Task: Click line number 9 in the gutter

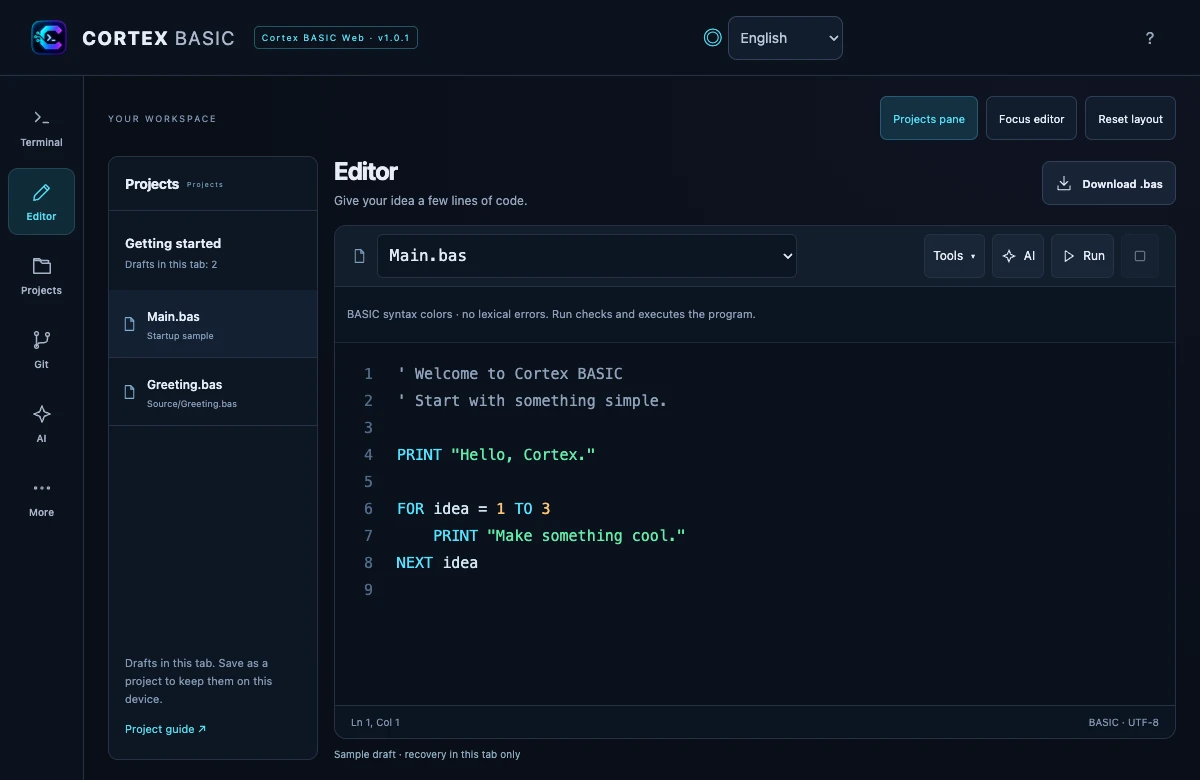Action: tap(368, 590)
